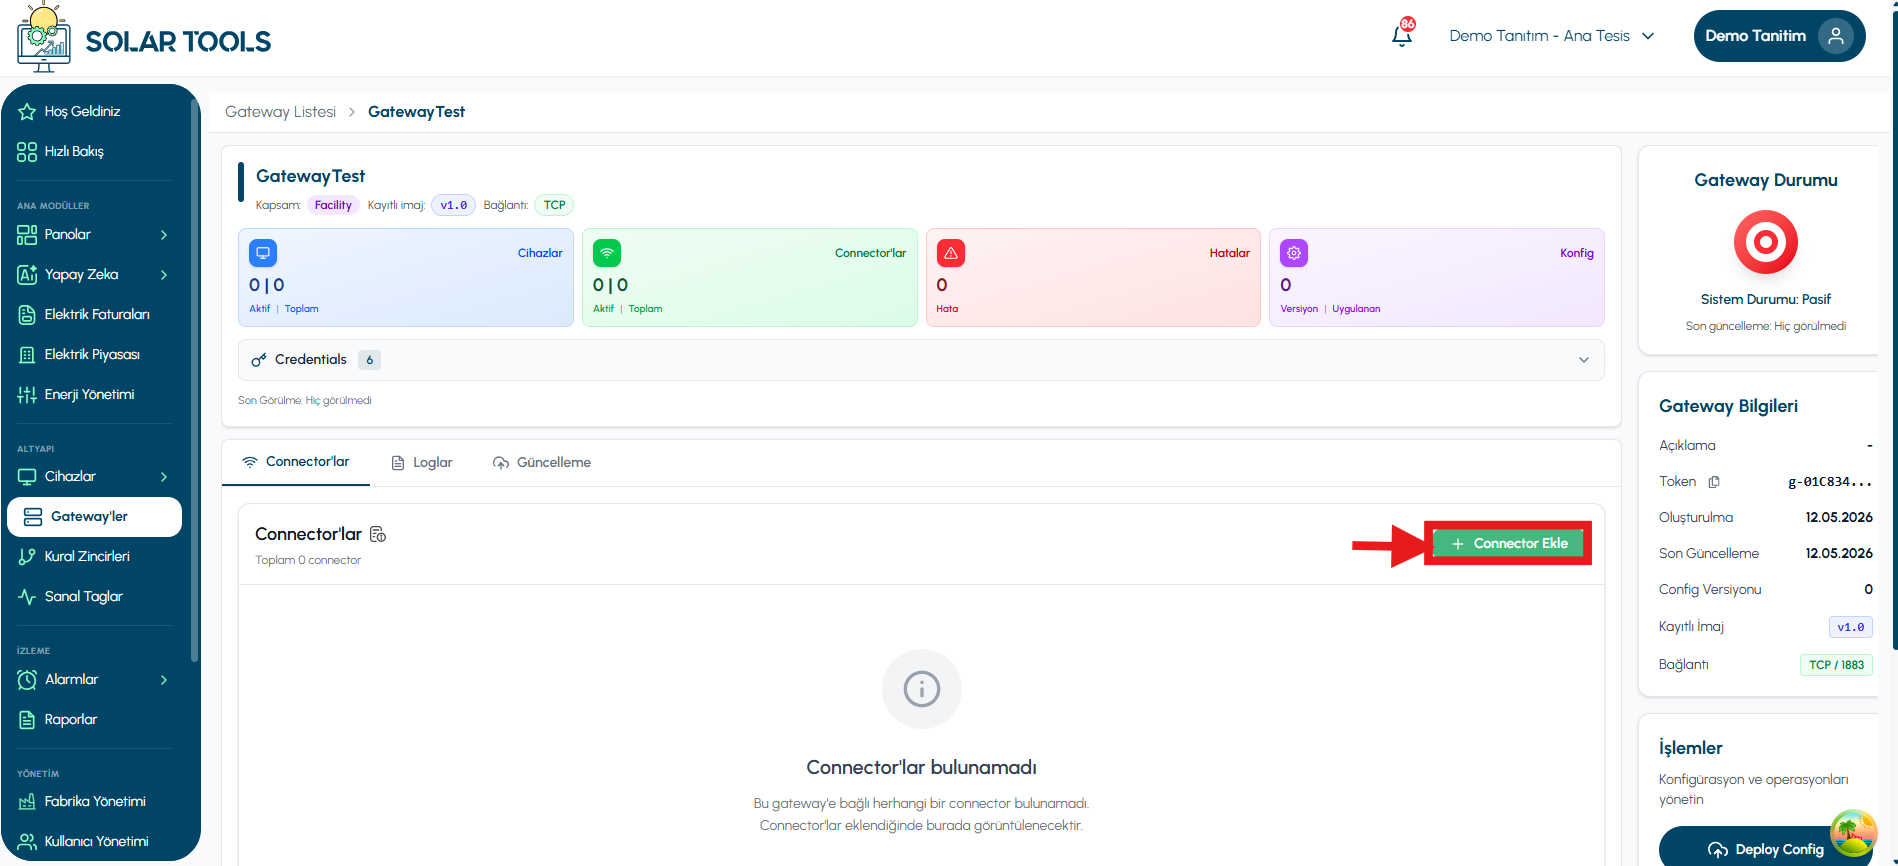Click the purple Konfig gear icon
The height and width of the screenshot is (866, 1898).
[1294, 253]
